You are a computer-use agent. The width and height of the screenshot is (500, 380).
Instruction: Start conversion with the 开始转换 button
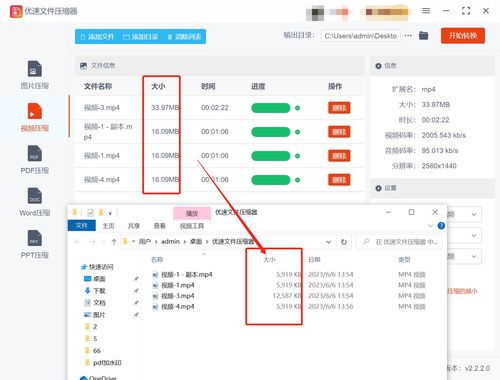pyautogui.click(x=463, y=36)
